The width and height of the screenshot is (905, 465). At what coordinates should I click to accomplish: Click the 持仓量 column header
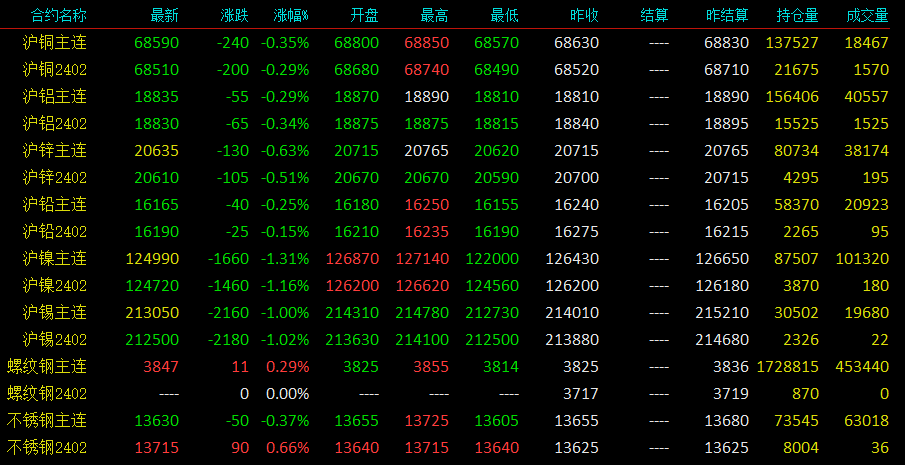point(798,16)
